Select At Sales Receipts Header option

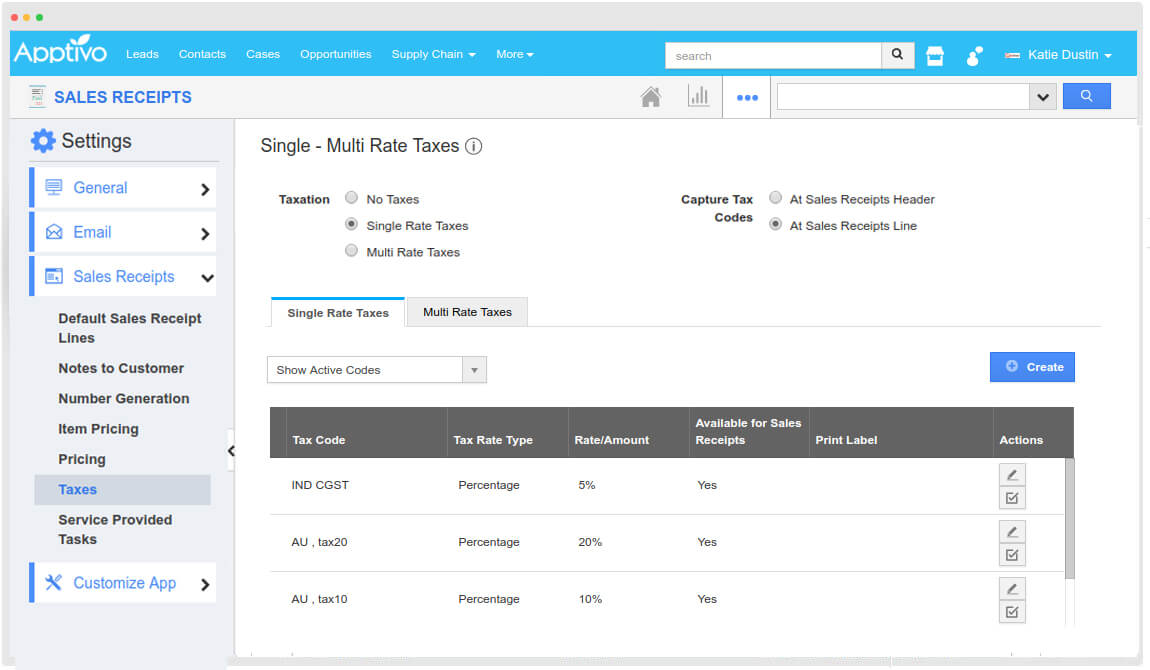776,198
